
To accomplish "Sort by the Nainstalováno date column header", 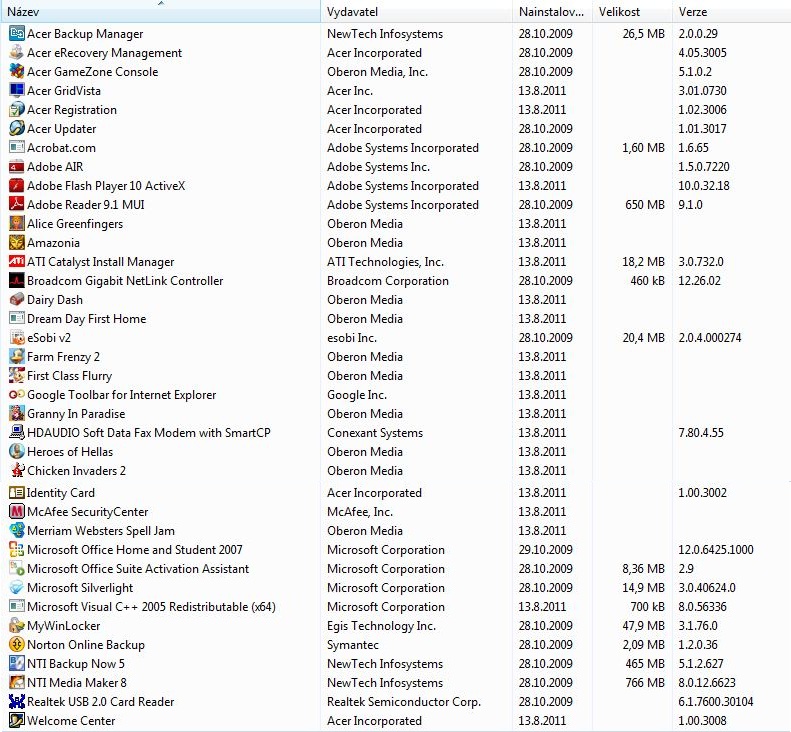I will 552,11.
